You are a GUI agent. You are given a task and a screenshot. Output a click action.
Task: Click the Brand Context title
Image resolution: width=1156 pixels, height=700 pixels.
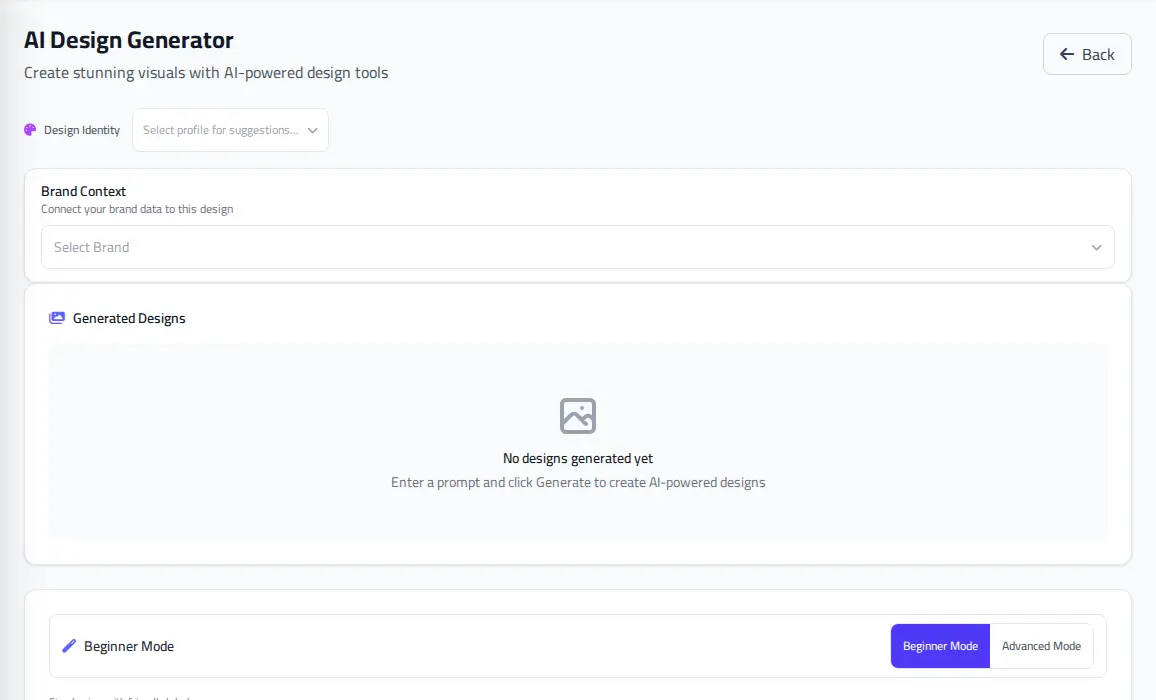pos(83,191)
